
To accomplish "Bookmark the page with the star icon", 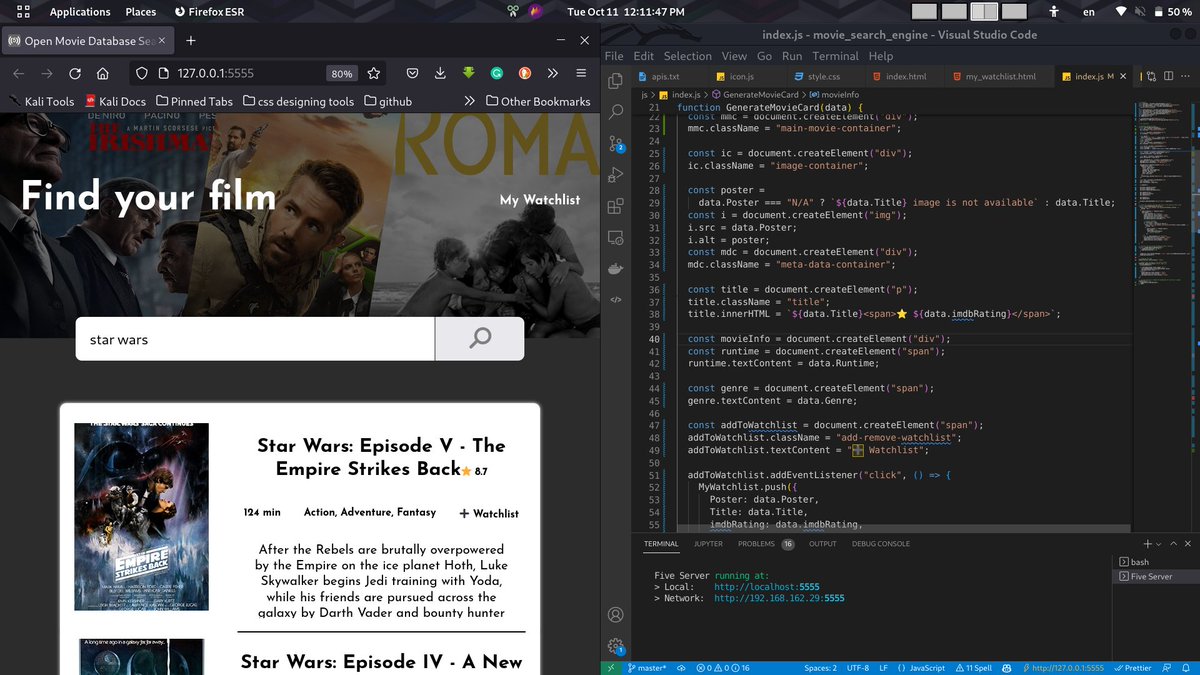I will click(x=375, y=72).
